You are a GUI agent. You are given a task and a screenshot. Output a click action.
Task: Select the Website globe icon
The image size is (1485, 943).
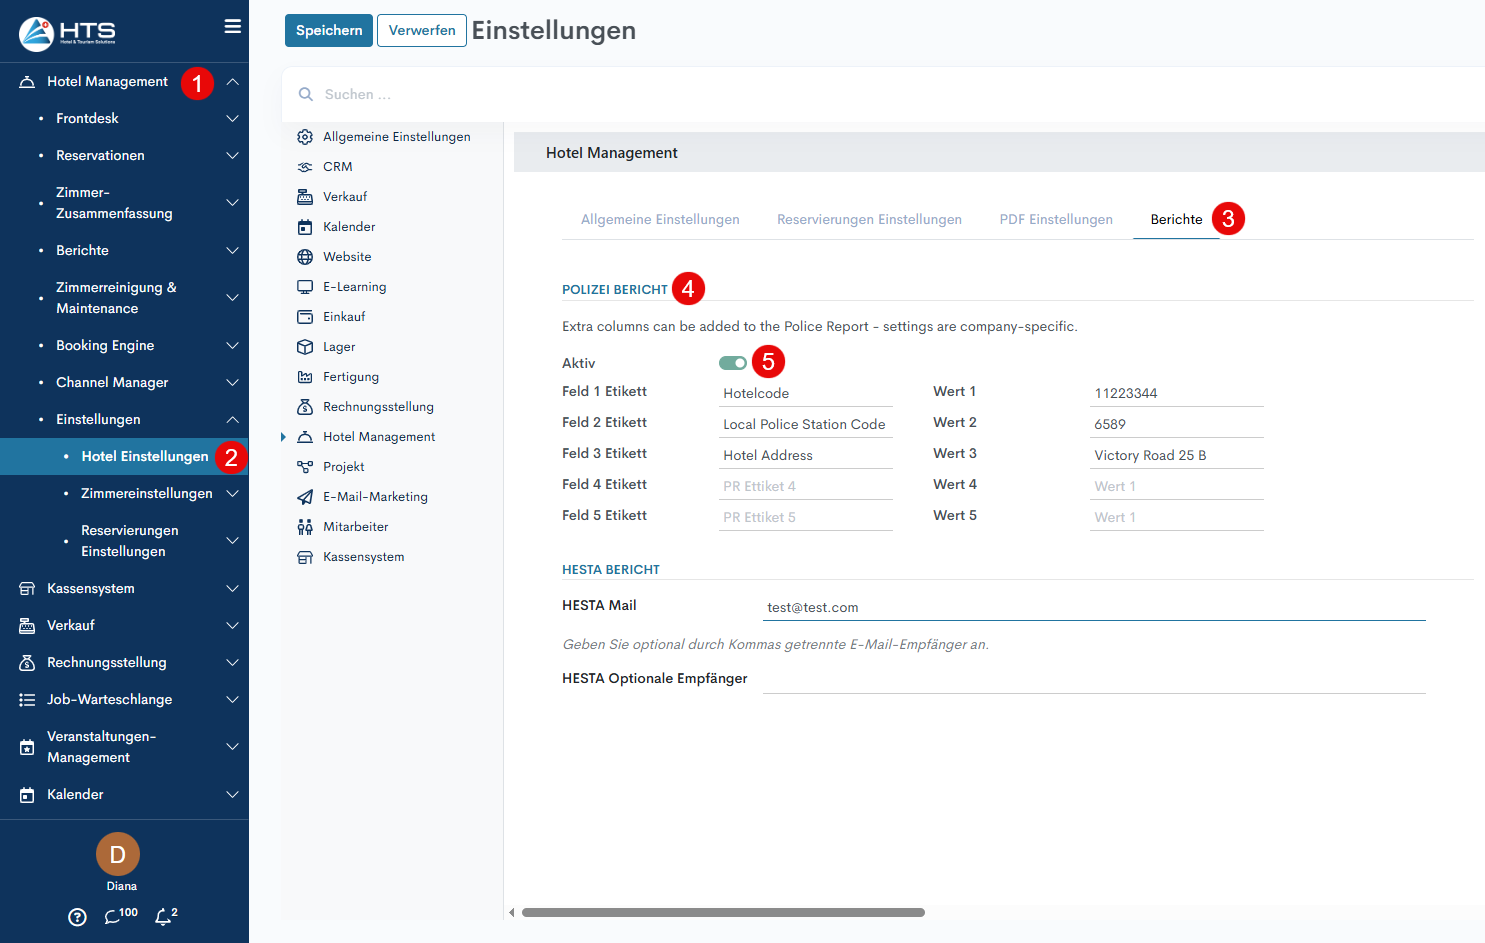pos(305,257)
